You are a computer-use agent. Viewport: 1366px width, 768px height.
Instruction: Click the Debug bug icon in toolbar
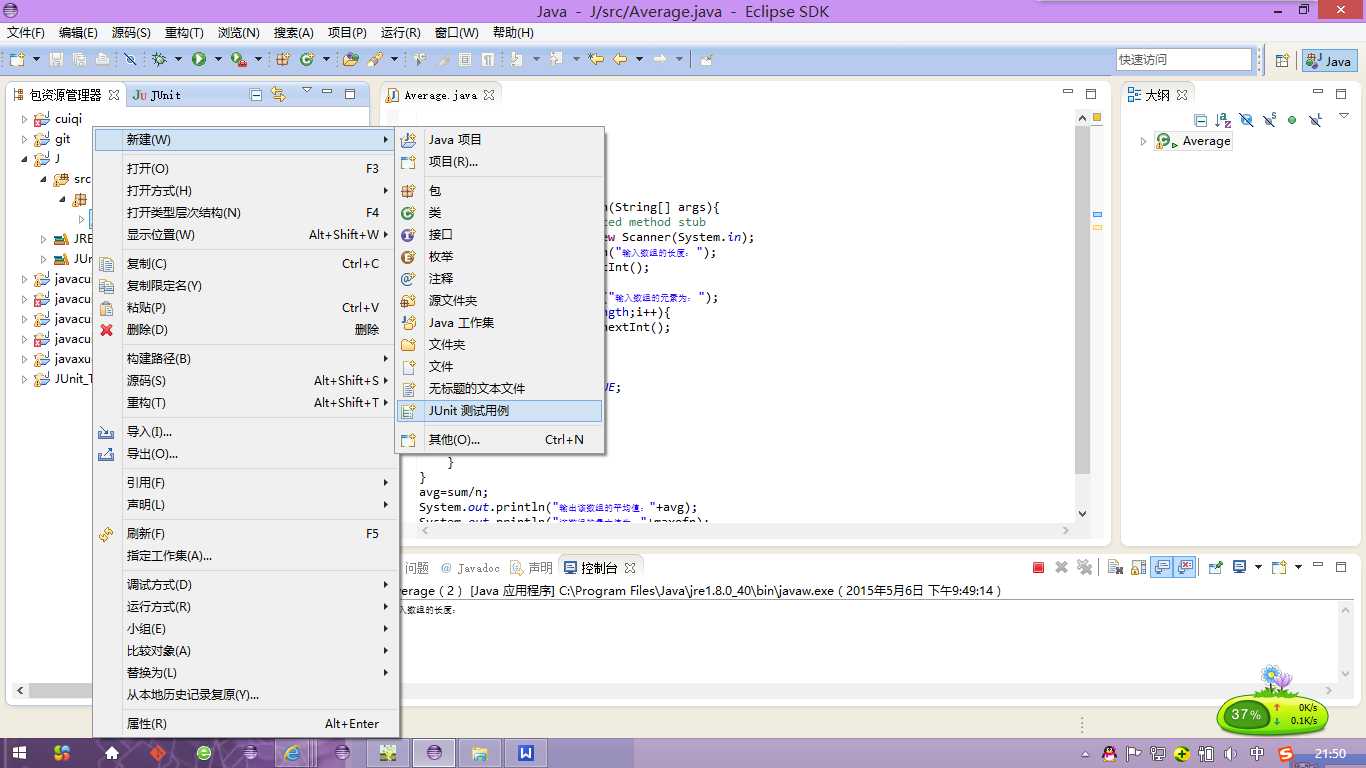(x=158, y=59)
